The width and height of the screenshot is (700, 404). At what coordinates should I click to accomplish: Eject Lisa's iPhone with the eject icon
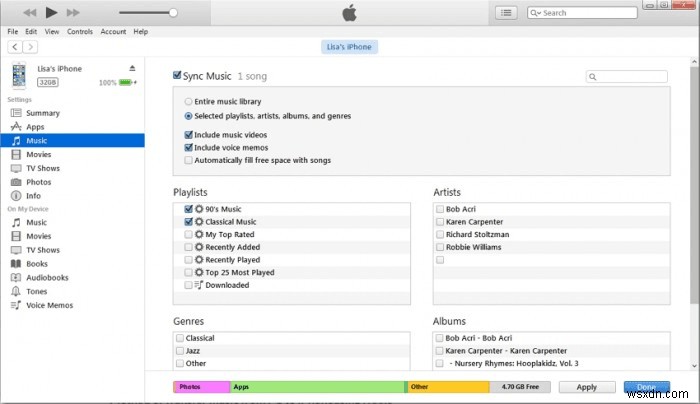pos(131,68)
